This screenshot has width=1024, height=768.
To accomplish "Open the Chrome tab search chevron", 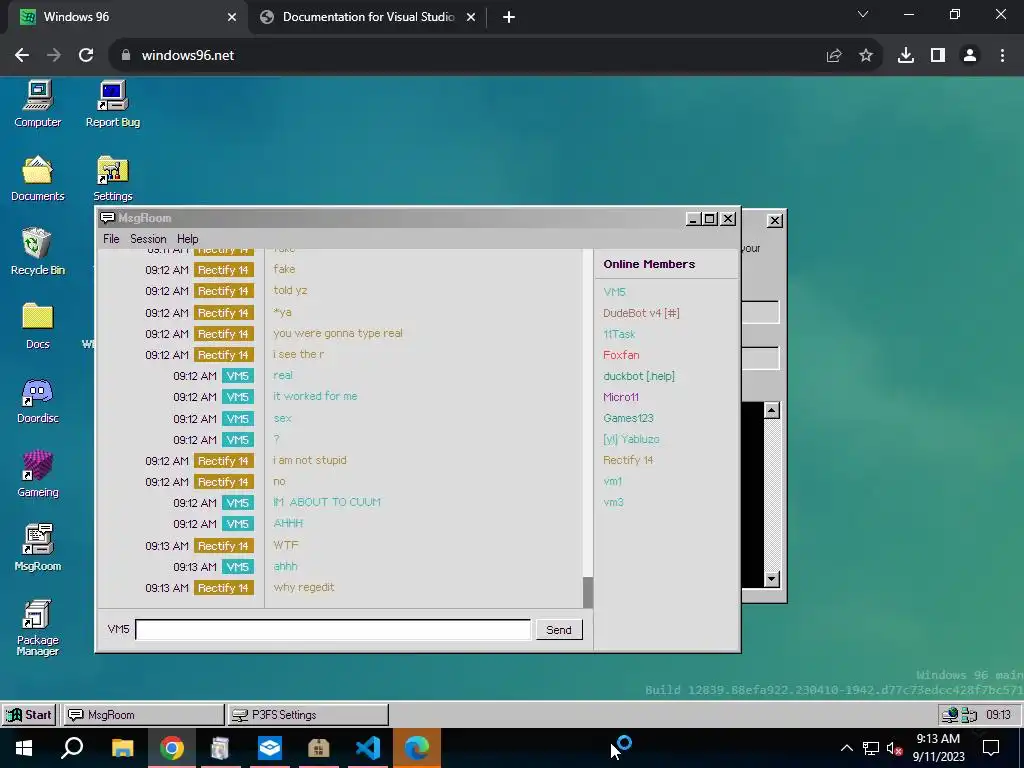I will [x=863, y=14].
